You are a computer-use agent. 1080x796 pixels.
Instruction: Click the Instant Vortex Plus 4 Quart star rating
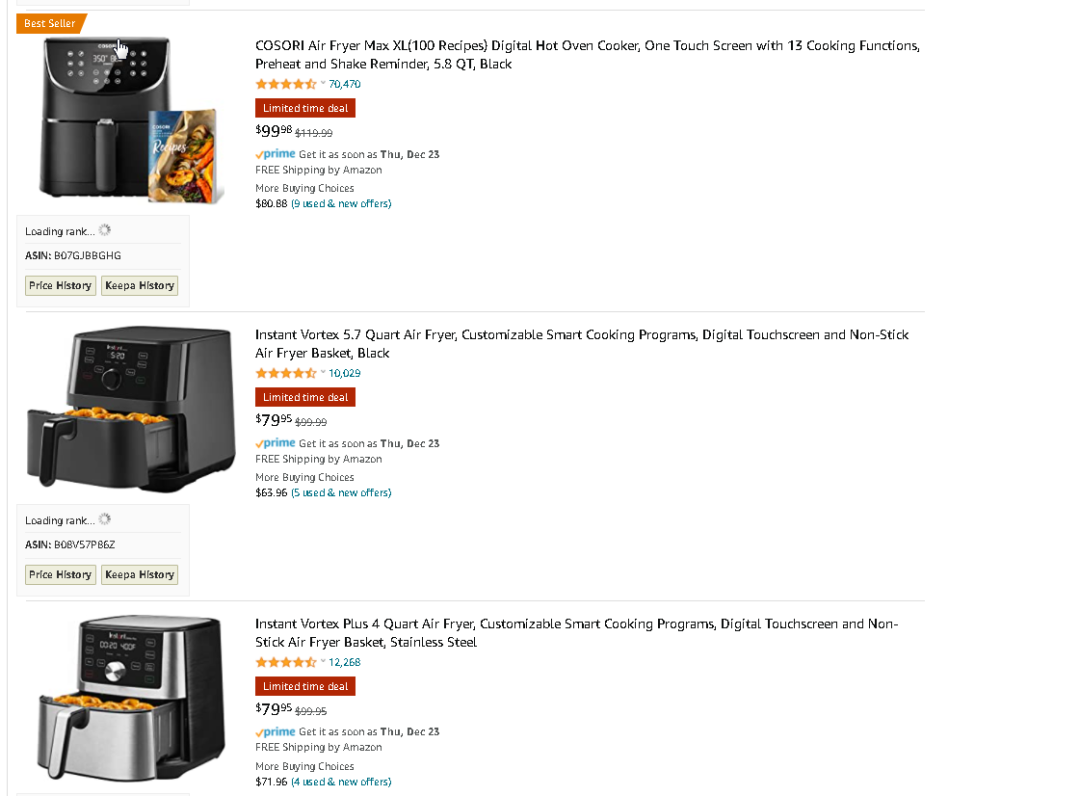coord(286,662)
